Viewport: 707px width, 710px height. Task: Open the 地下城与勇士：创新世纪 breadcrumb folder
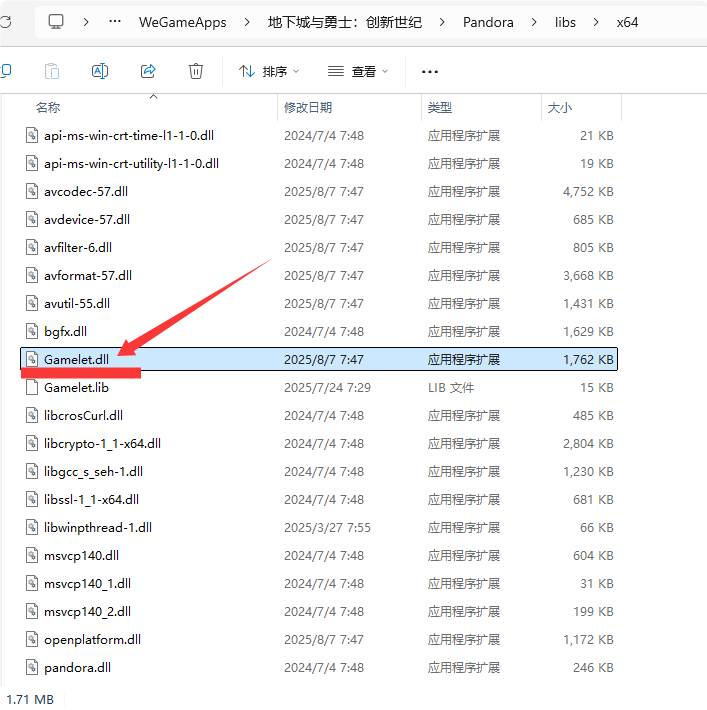click(x=345, y=22)
